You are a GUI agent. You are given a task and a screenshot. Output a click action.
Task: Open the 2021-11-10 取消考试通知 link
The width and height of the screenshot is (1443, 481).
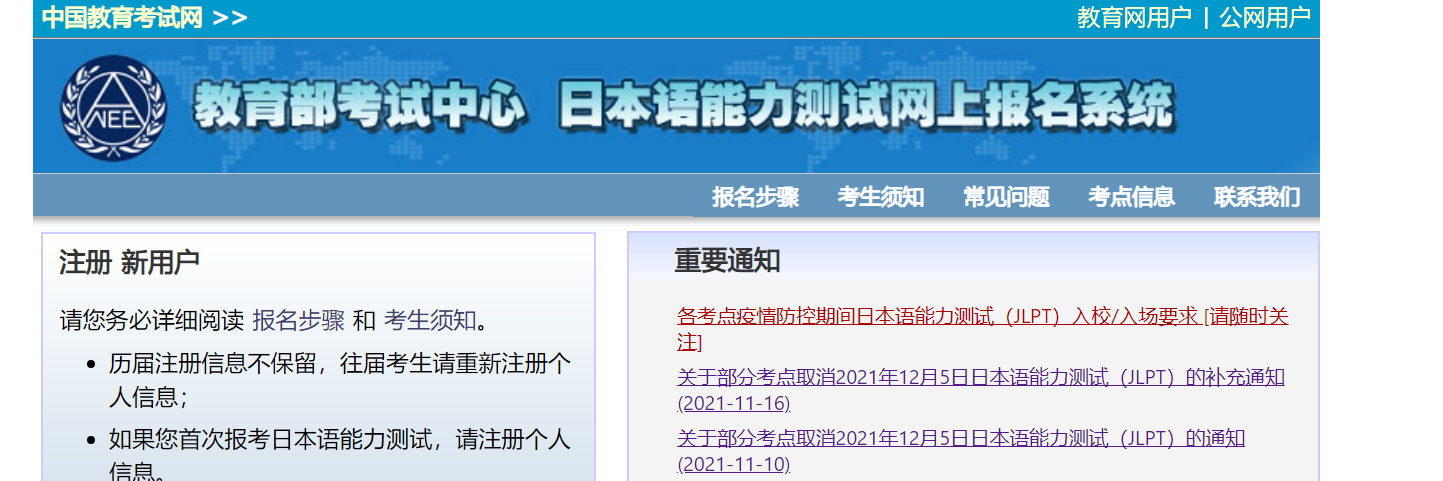pyautogui.click(x=961, y=451)
